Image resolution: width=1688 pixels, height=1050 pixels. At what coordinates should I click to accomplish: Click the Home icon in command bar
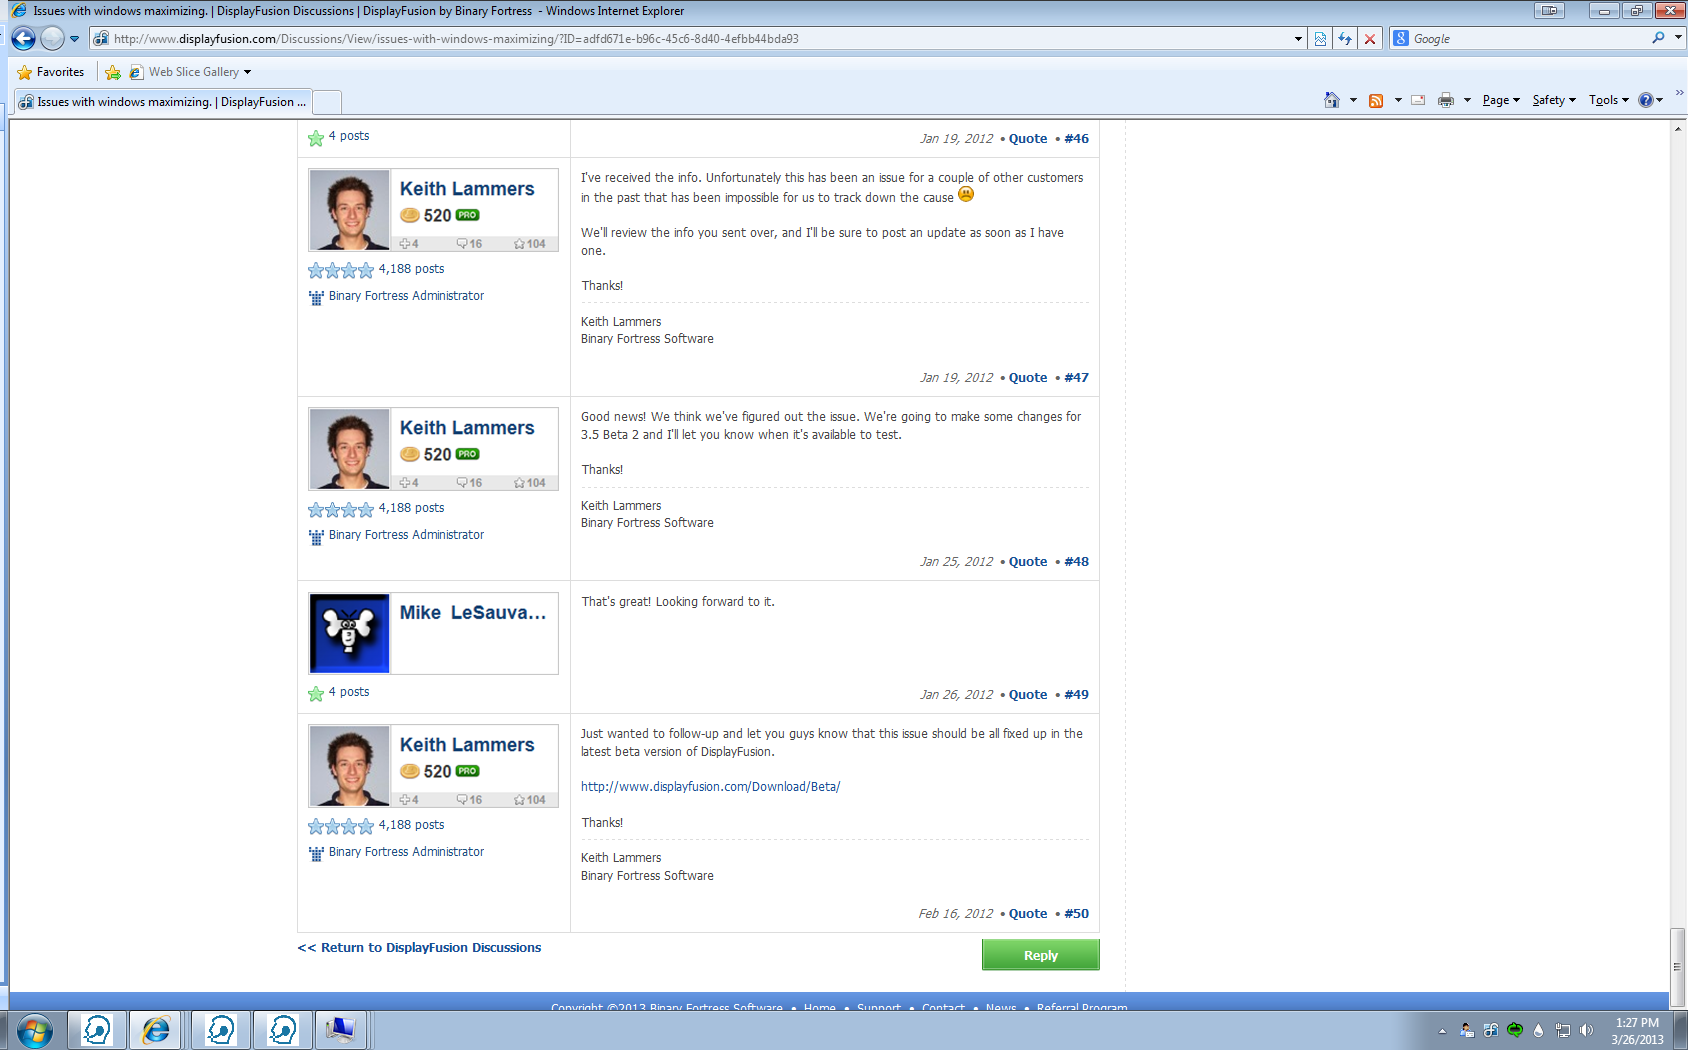tap(1331, 100)
